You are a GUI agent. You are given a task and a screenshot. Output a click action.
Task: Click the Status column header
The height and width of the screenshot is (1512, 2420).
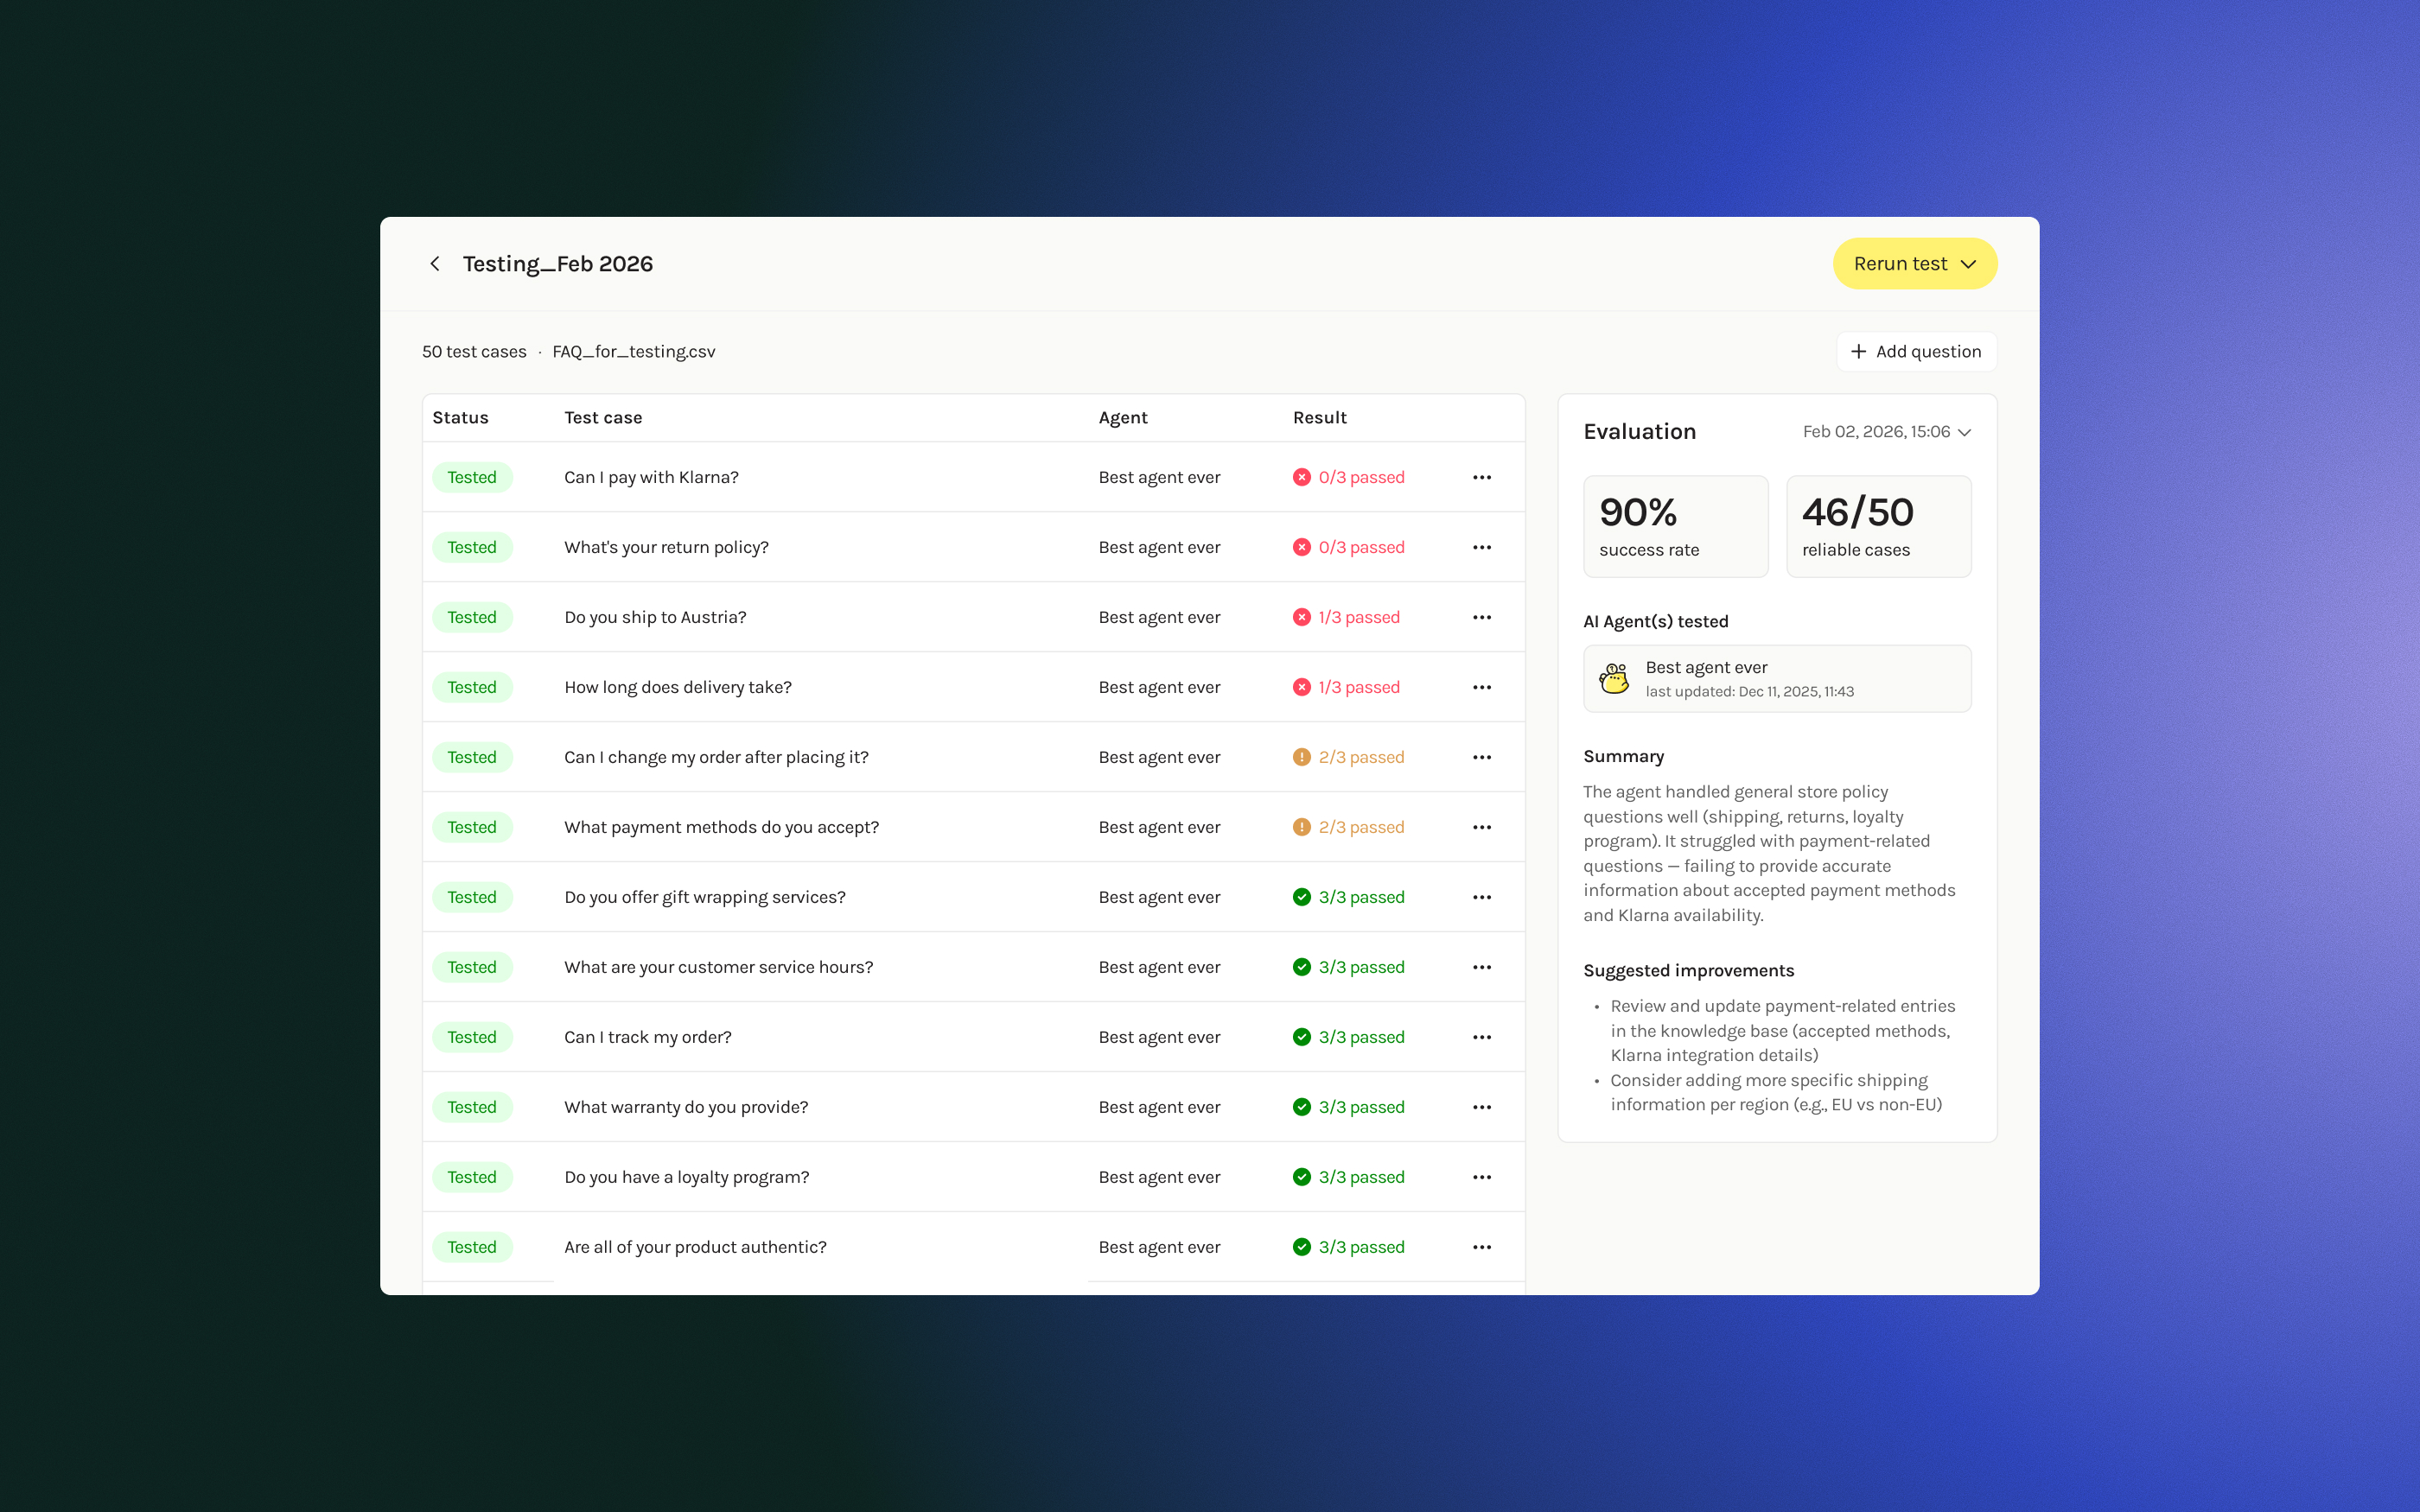tap(460, 418)
